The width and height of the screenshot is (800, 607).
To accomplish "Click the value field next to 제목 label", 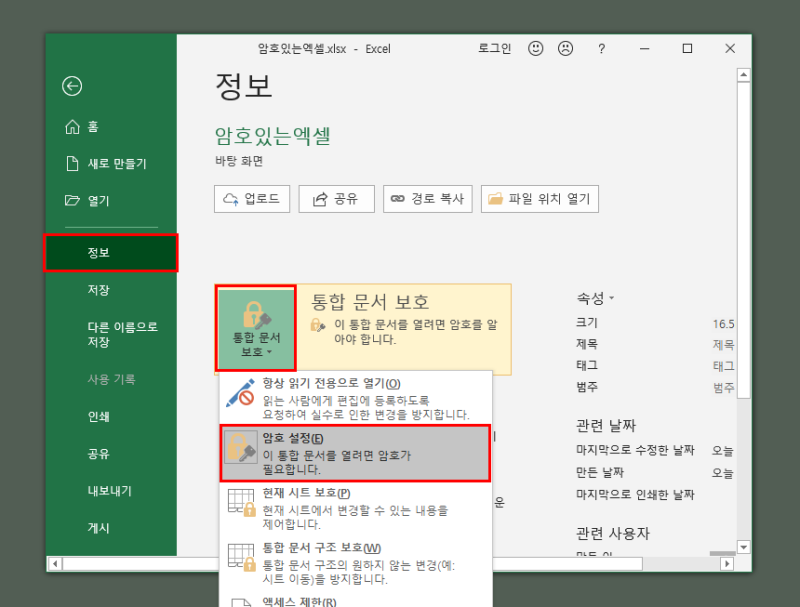I will (723, 345).
